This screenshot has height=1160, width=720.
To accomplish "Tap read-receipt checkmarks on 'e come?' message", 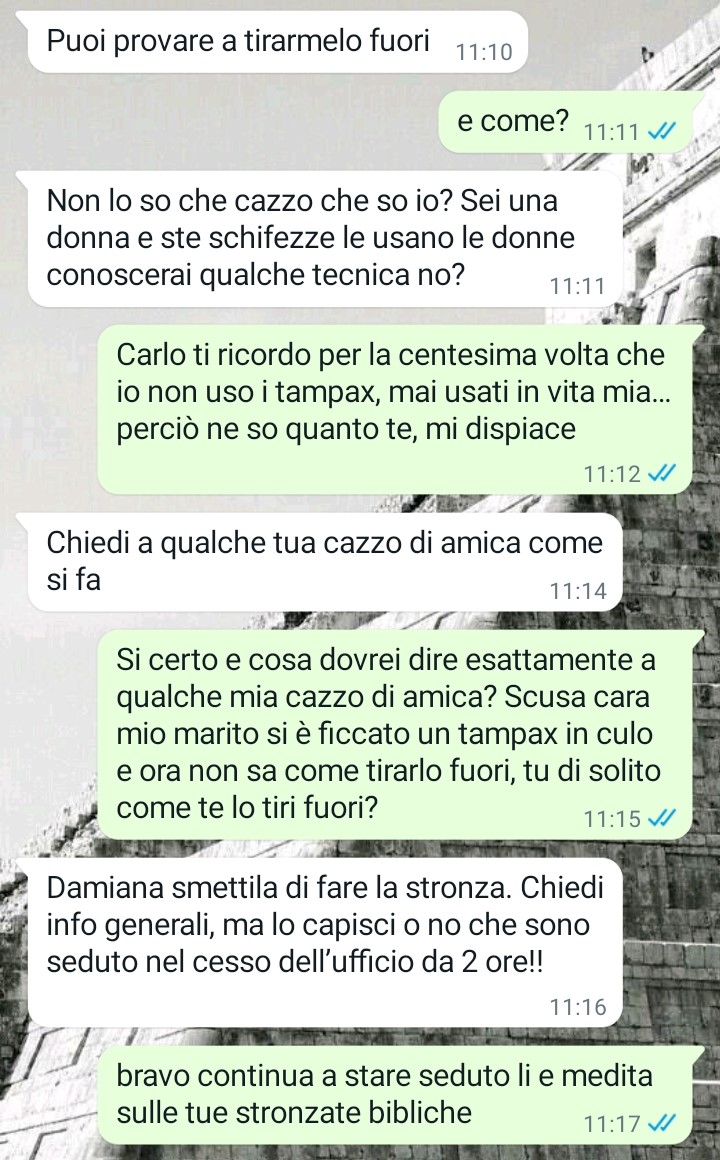I will point(660,132).
